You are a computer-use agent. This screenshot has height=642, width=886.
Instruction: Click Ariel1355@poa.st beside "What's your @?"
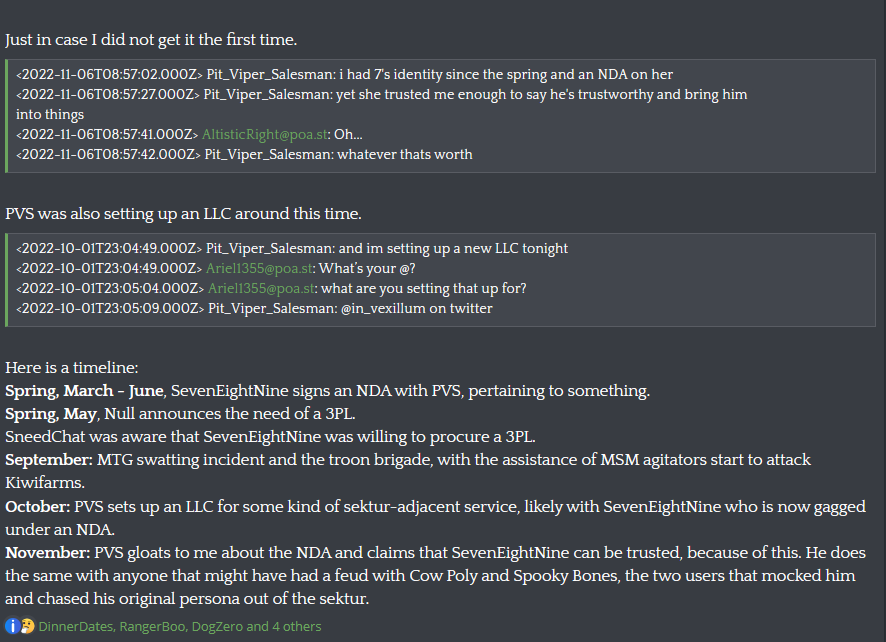coord(260,268)
